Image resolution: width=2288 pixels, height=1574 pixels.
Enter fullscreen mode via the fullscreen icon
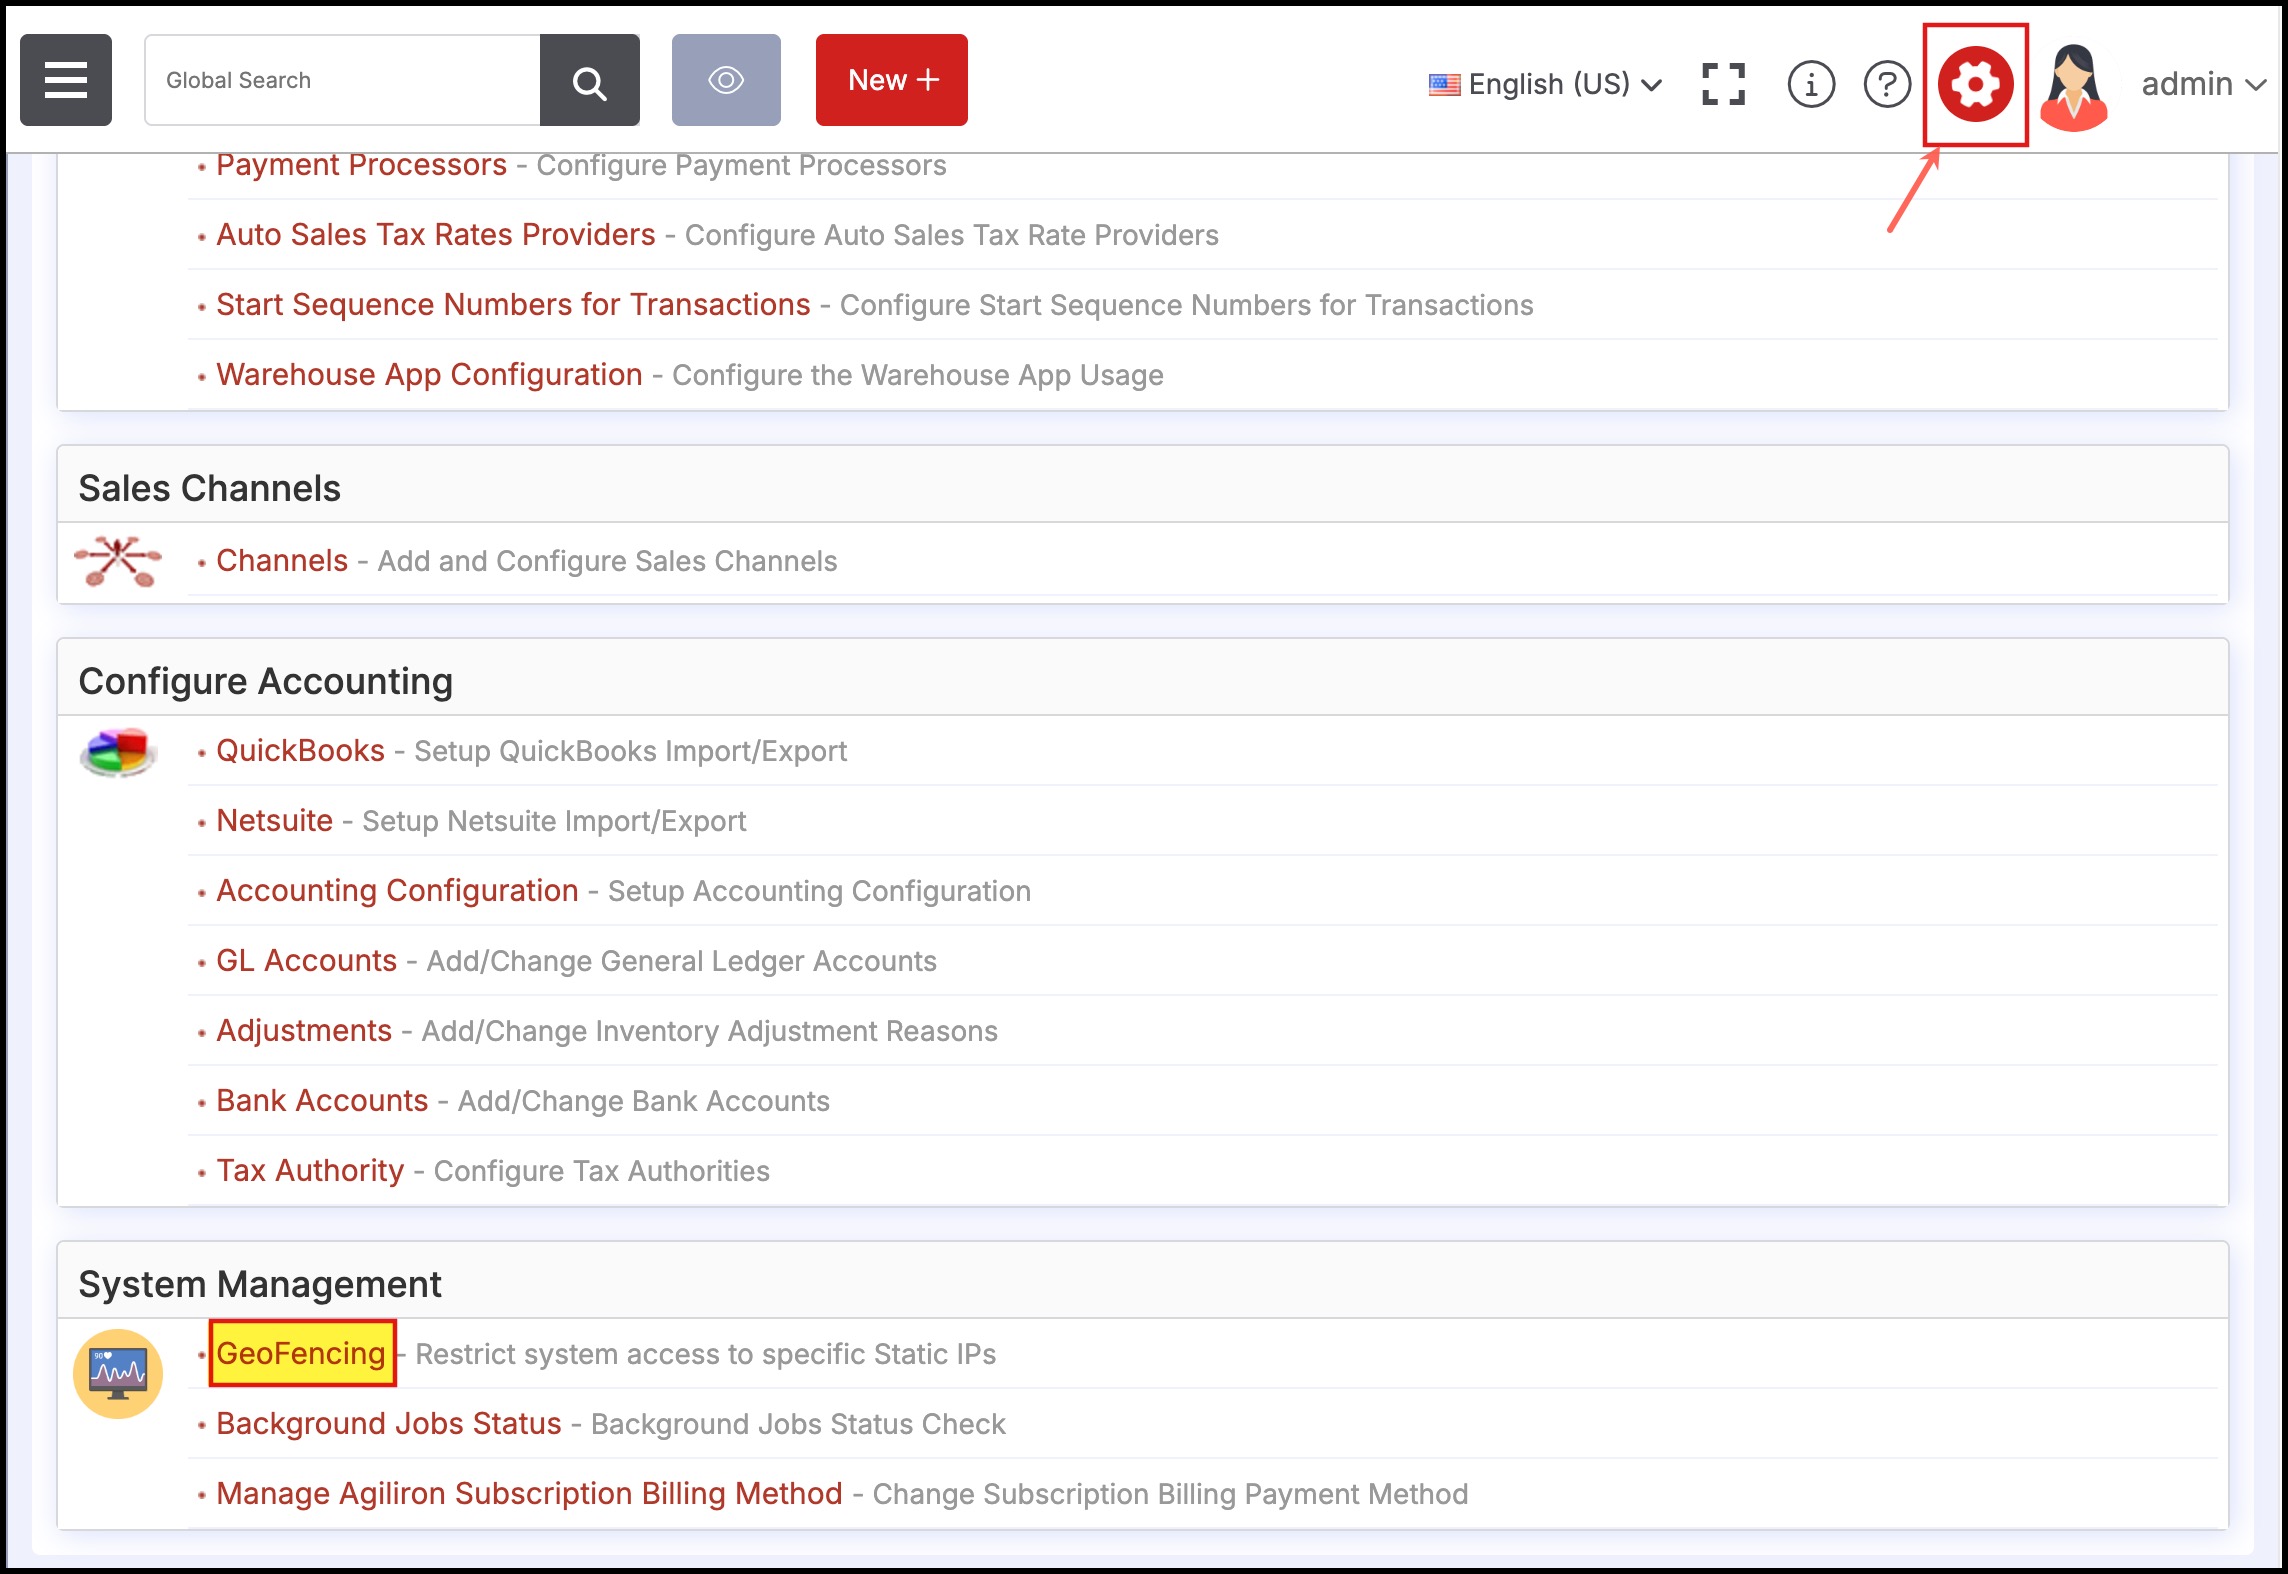[x=1723, y=84]
